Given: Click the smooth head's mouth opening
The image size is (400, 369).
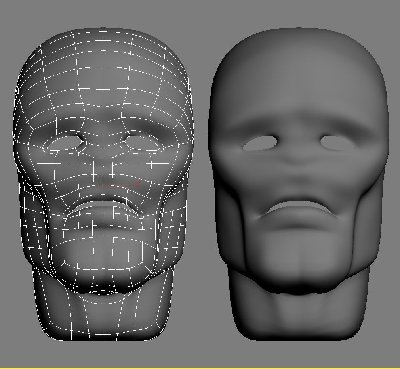Looking at the screenshot, I should click(x=298, y=207).
